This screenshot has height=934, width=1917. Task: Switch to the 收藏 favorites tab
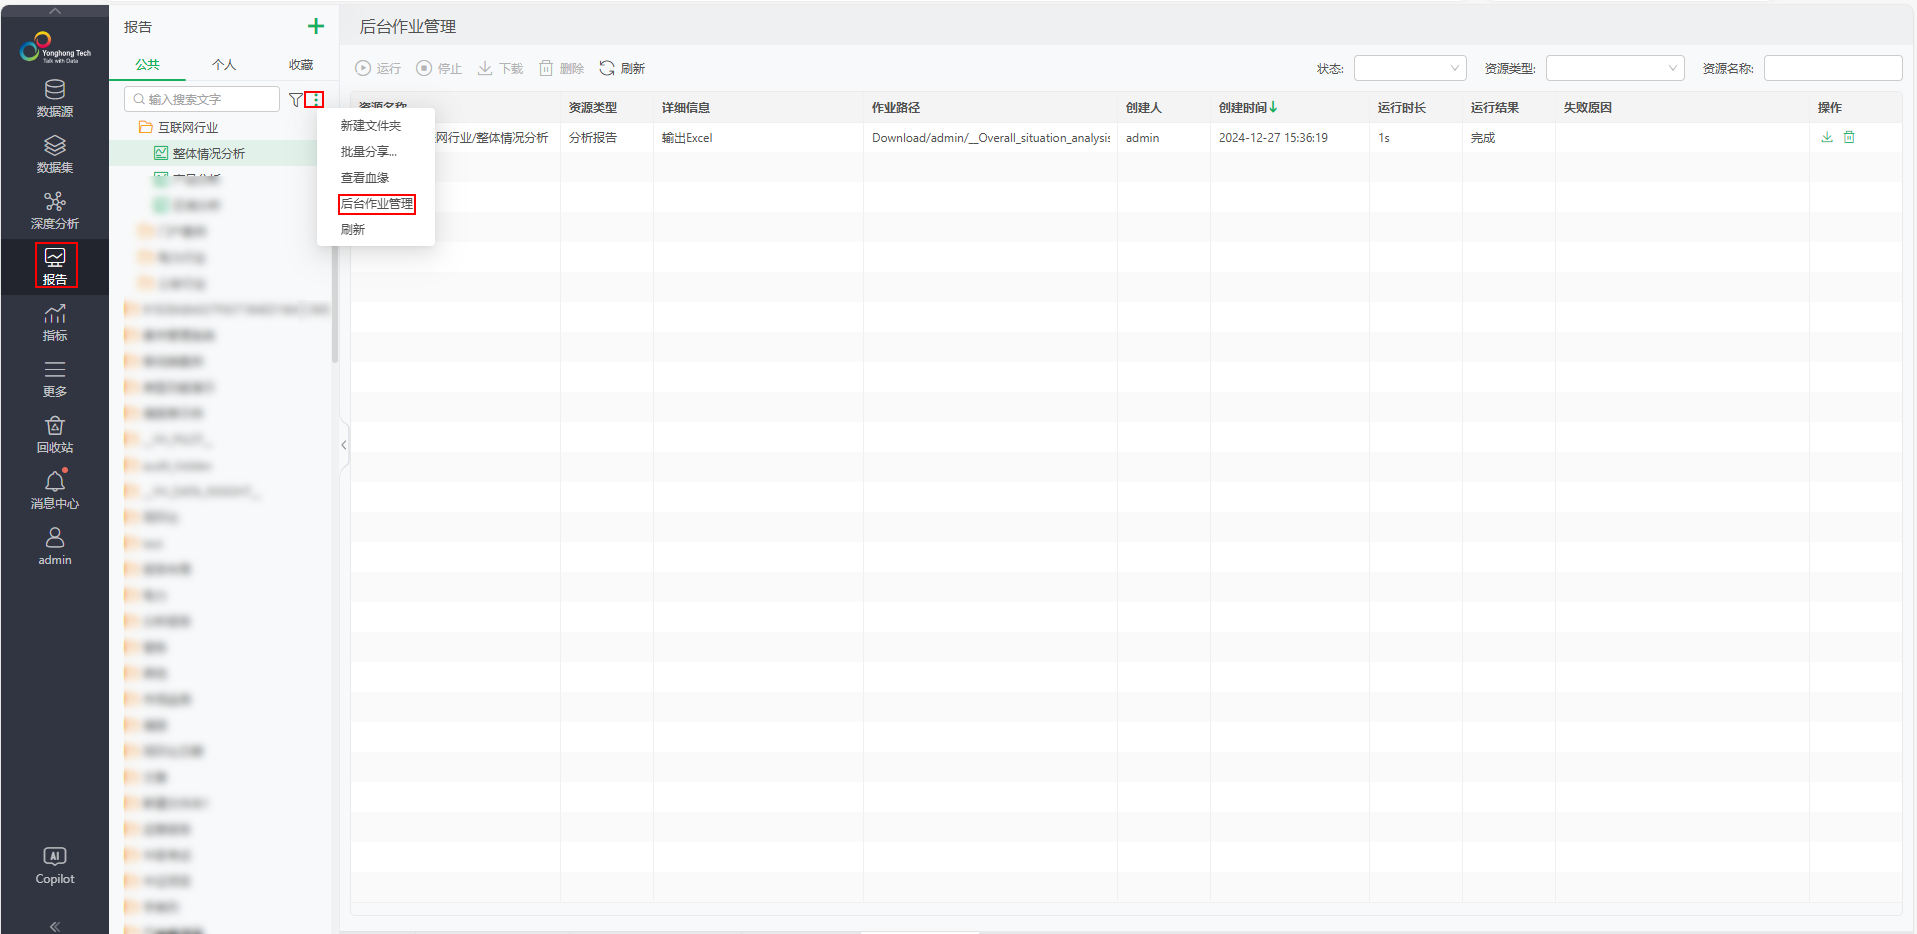click(301, 64)
